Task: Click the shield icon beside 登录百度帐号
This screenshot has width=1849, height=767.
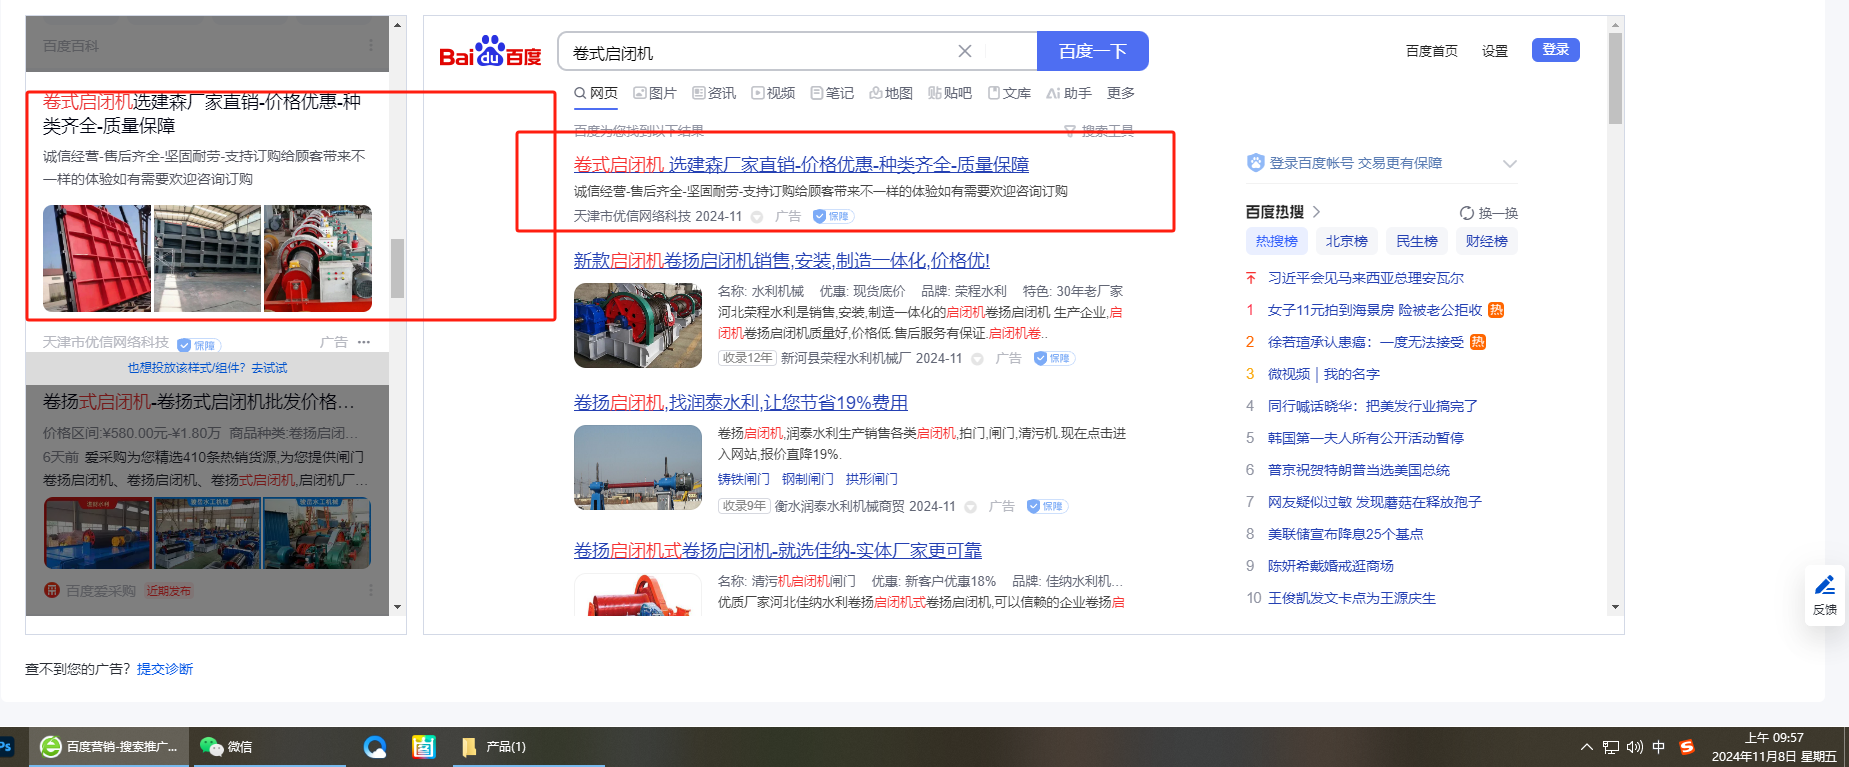Action: (1256, 163)
